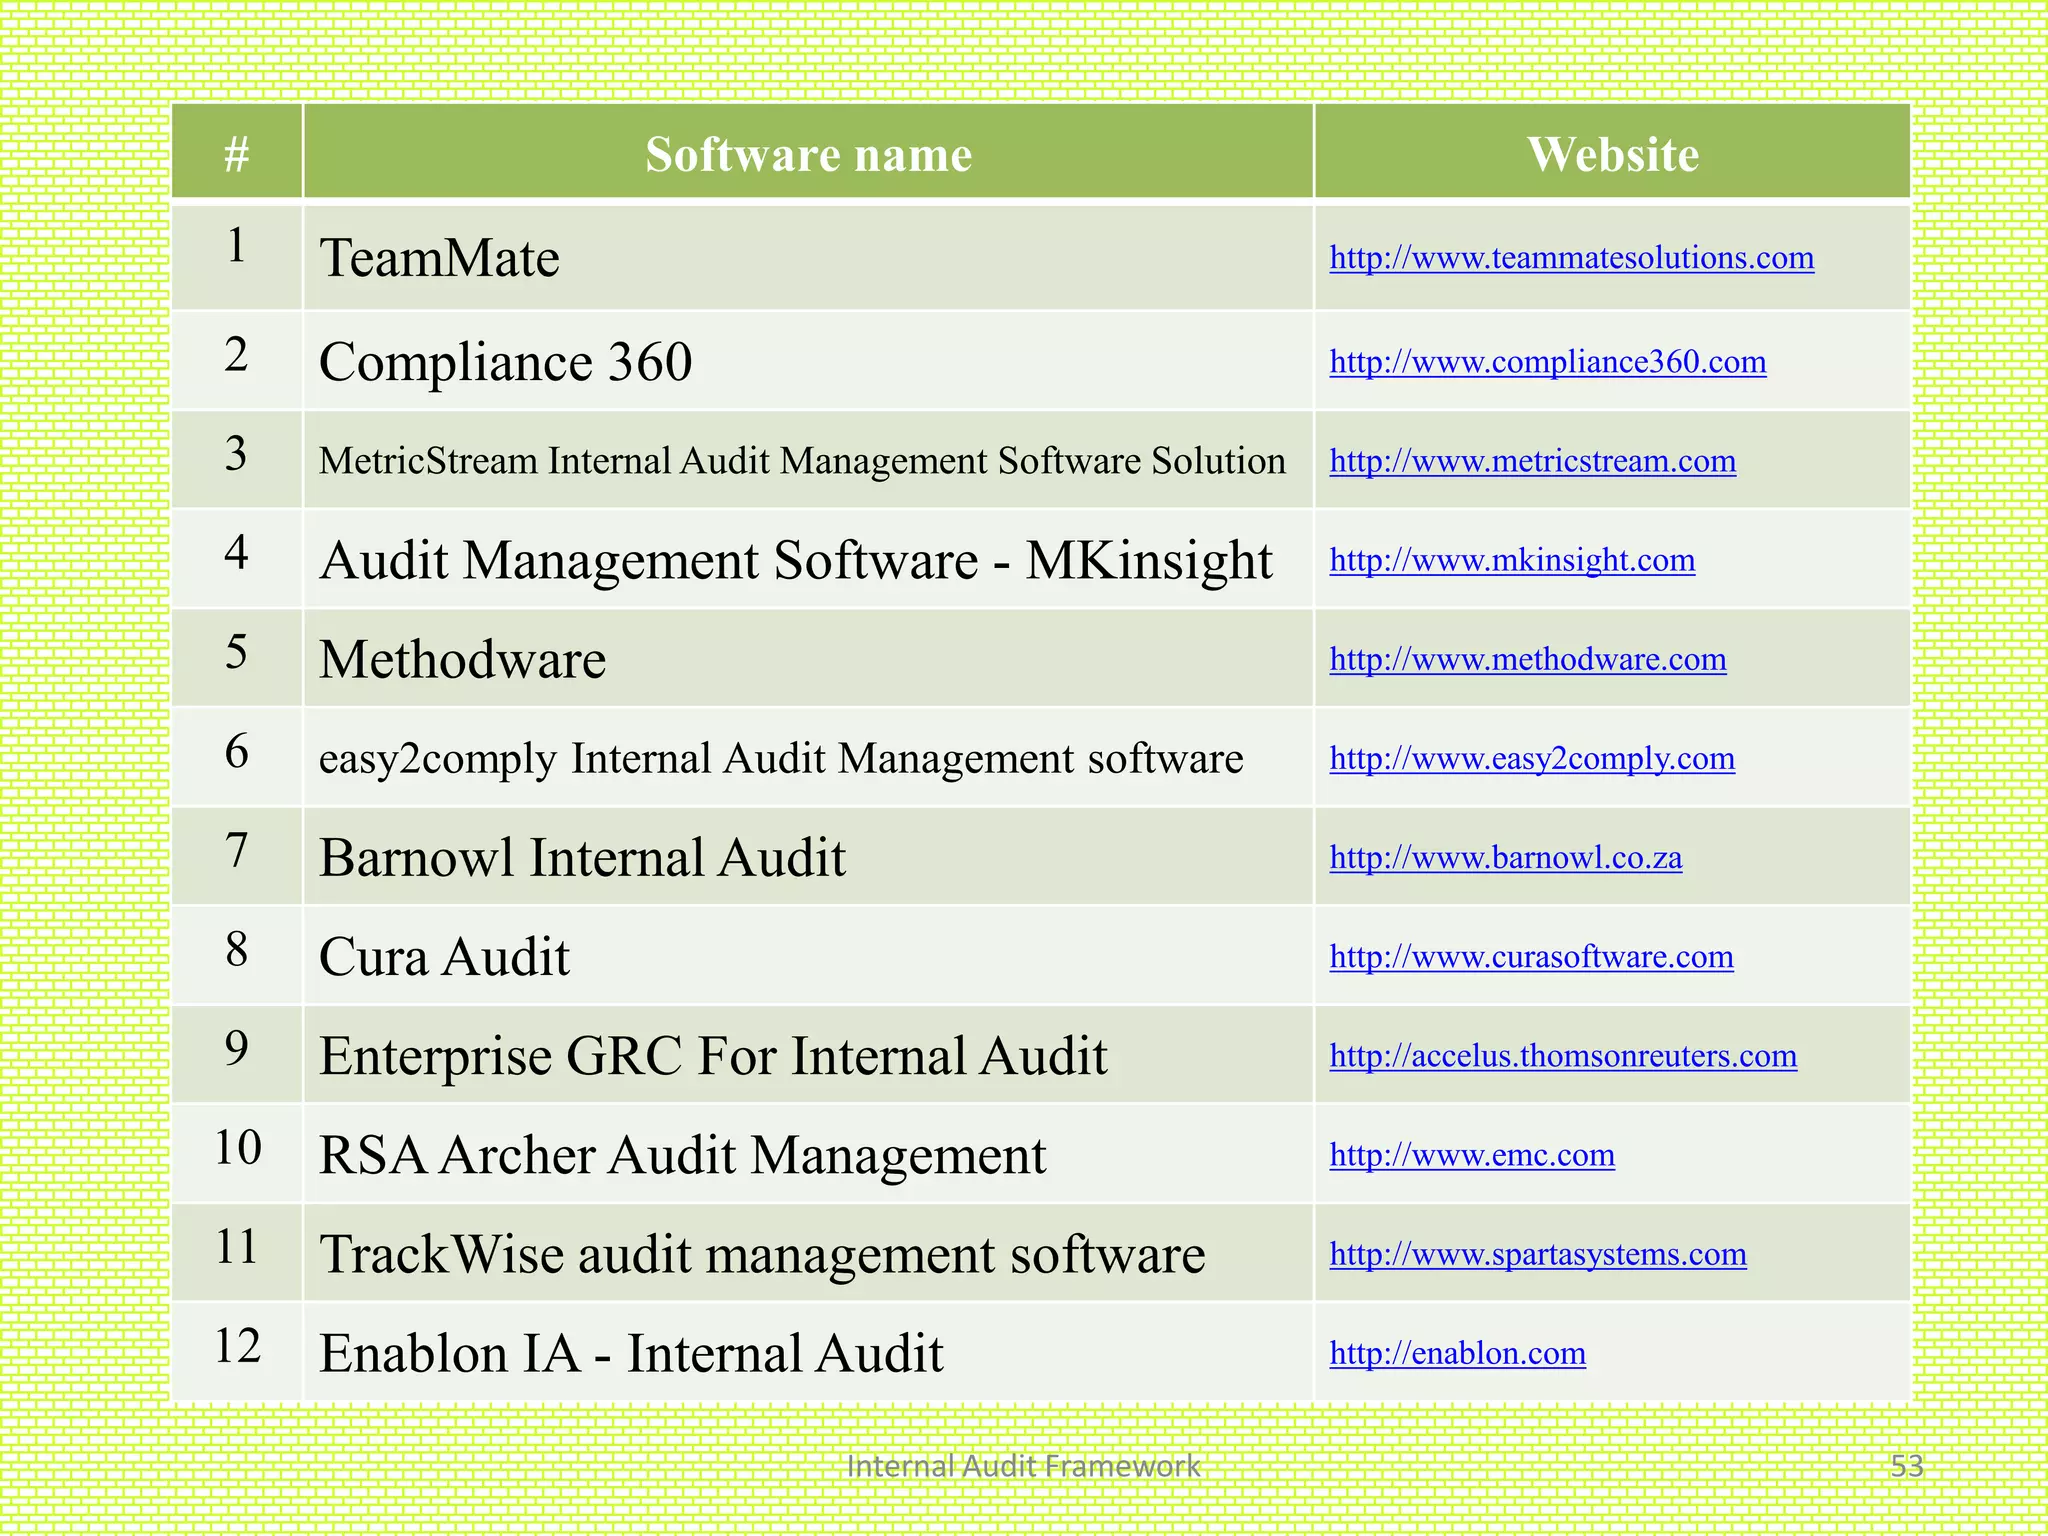Image resolution: width=2048 pixels, height=1536 pixels.
Task: Select the 'TeamMate' cell
Action: tap(808, 257)
